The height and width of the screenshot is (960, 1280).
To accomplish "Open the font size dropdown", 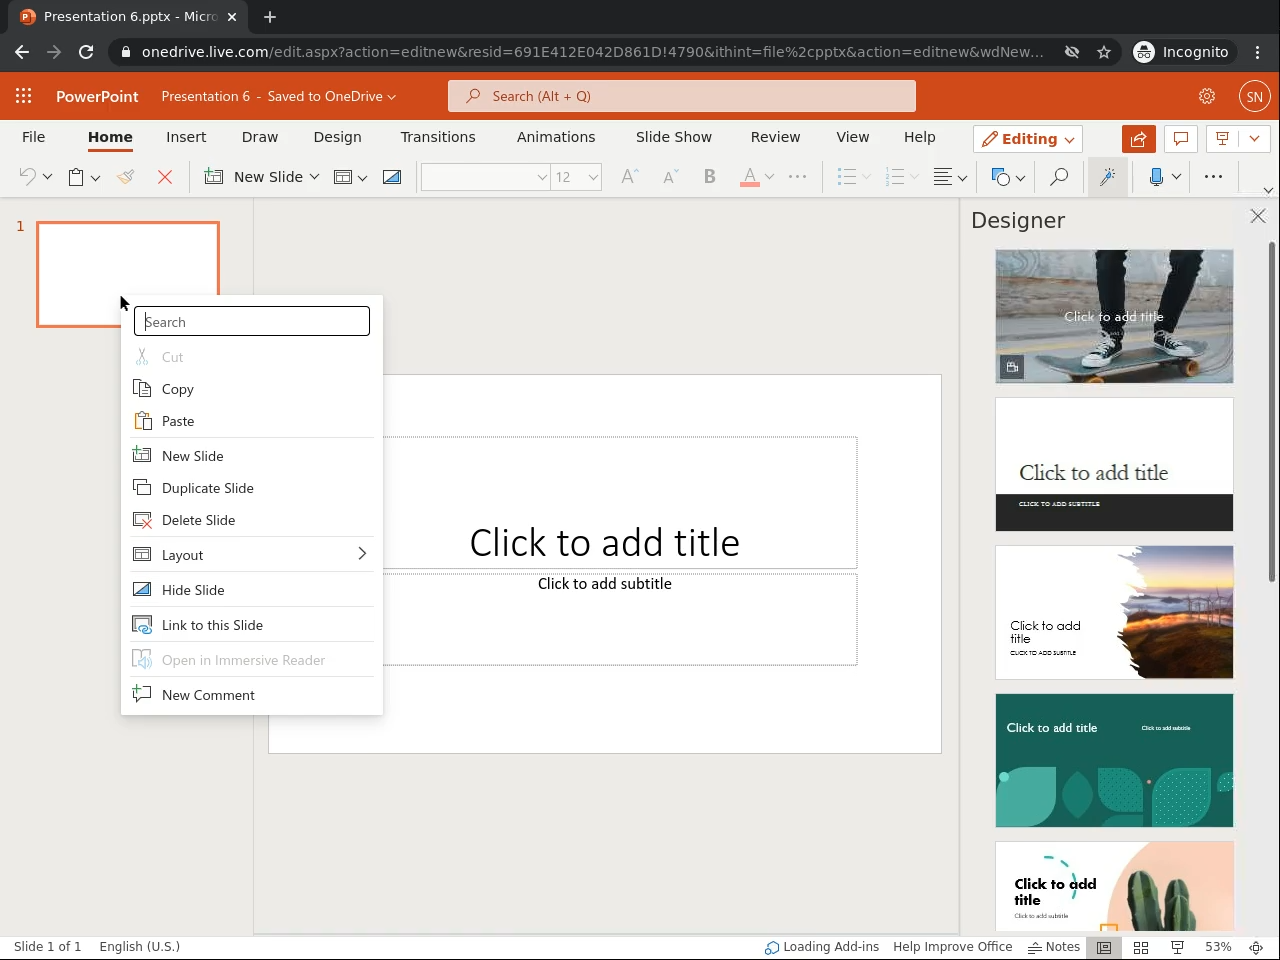I will pos(593,177).
